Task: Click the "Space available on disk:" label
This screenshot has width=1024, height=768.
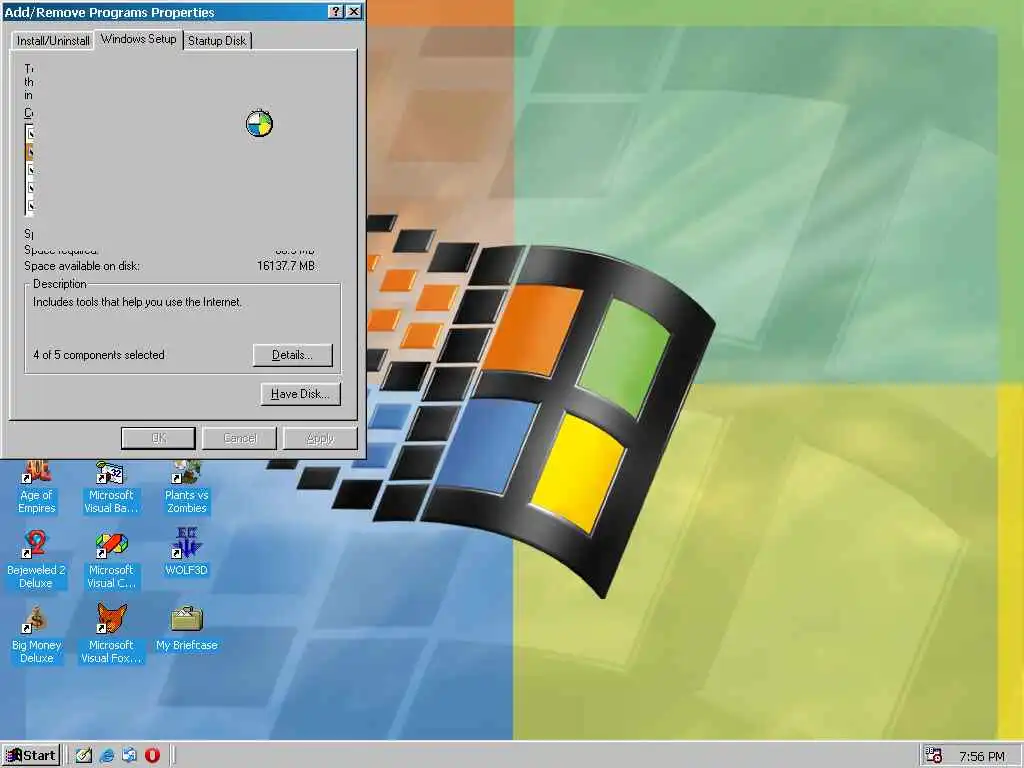Action: click(x=82, y=266)
